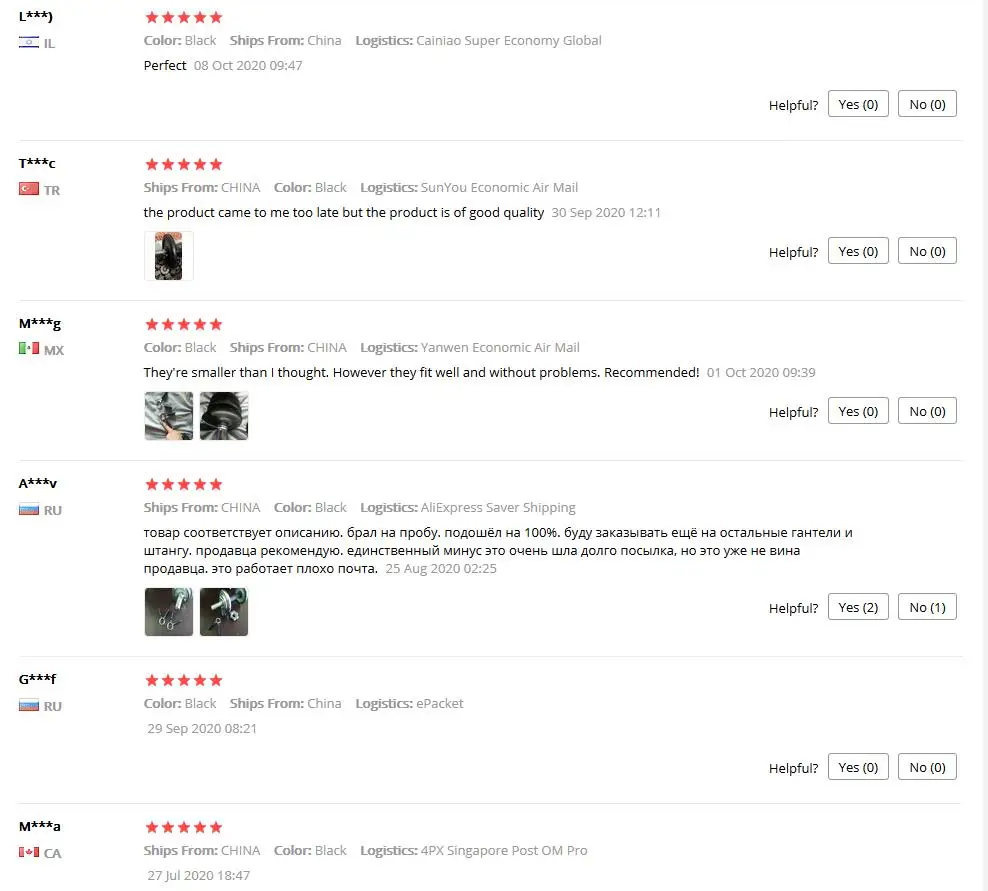Click No (1) on A***v's review
This screenshot has height=891, width=988.
pyautogui.click(x=927, y=607)
